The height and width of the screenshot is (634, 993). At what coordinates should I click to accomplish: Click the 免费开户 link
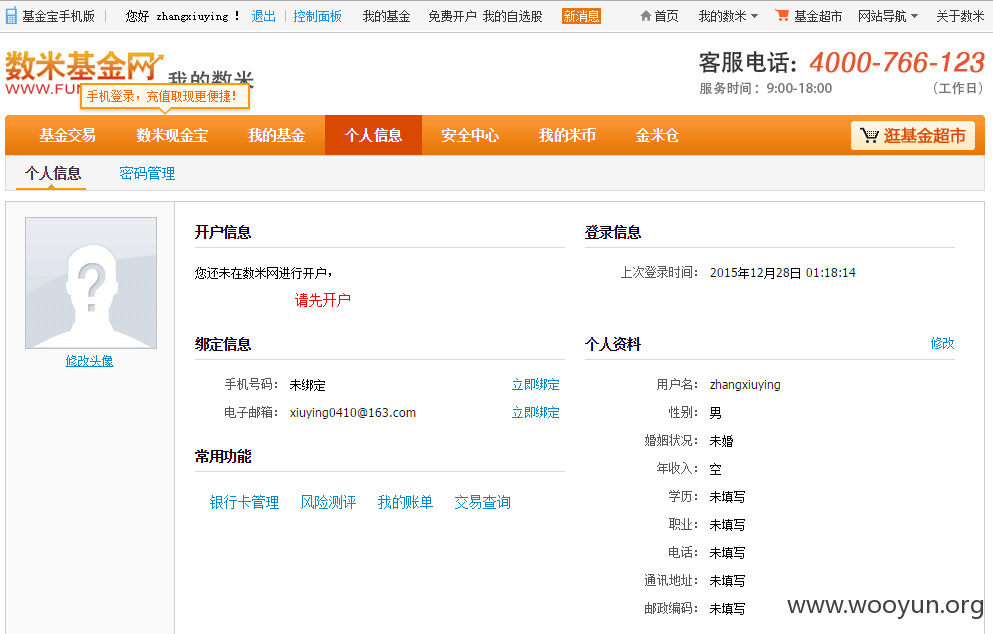coord(452,16)
